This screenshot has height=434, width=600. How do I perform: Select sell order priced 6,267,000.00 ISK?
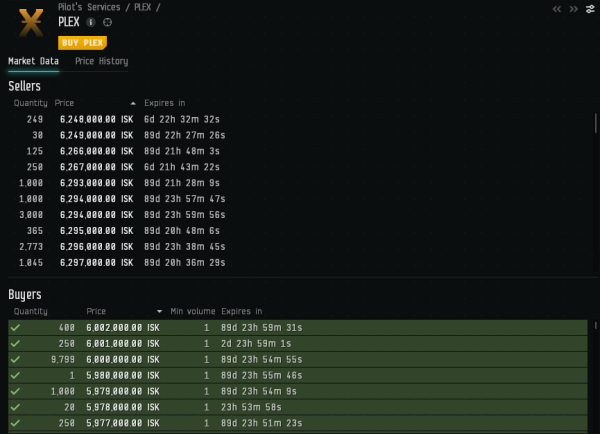click(x=300, y=167)
